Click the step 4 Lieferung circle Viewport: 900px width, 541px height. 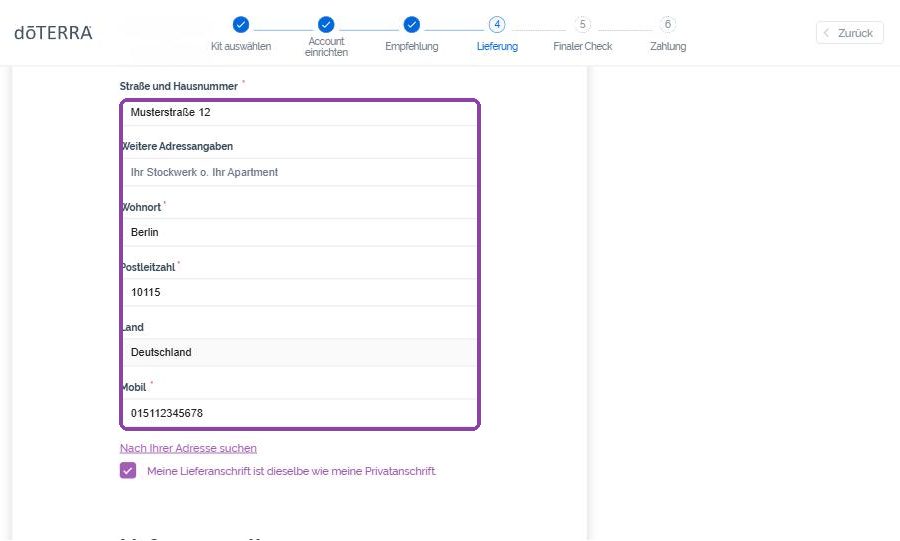click(x=497, y=25)
